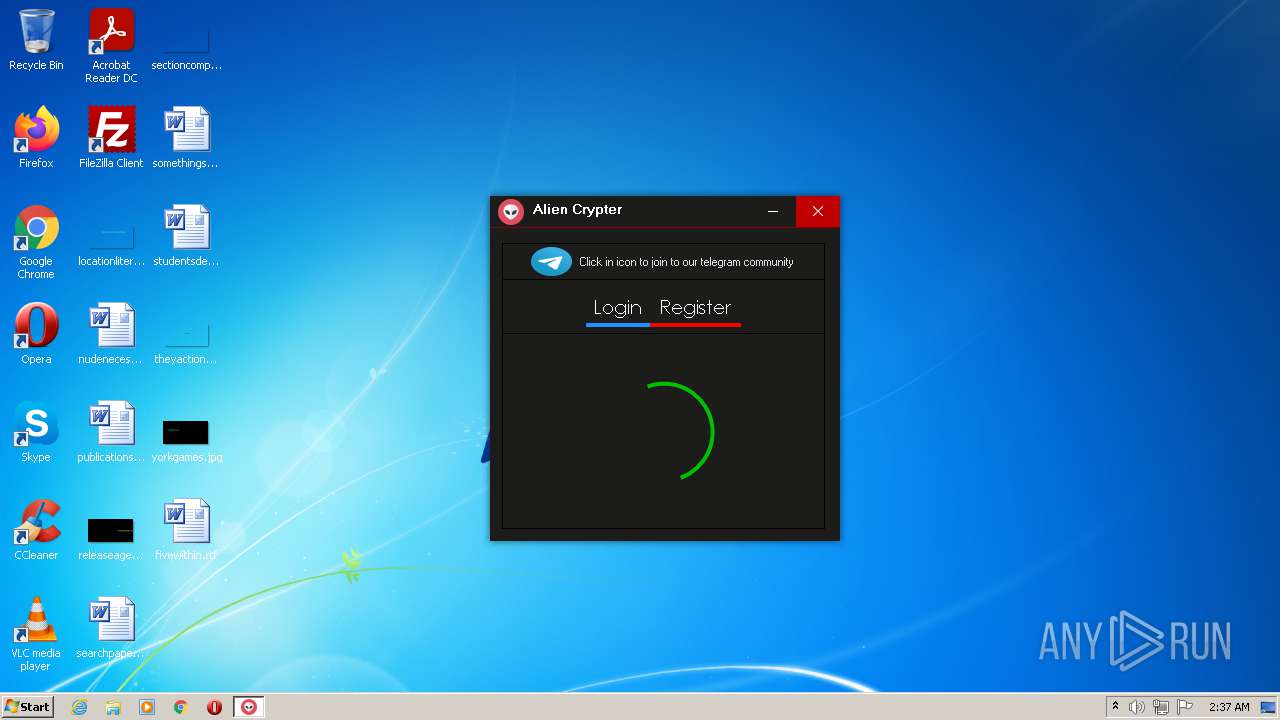Select the studentsde Word document
The image size is (1280, 720).
(186, 236)
